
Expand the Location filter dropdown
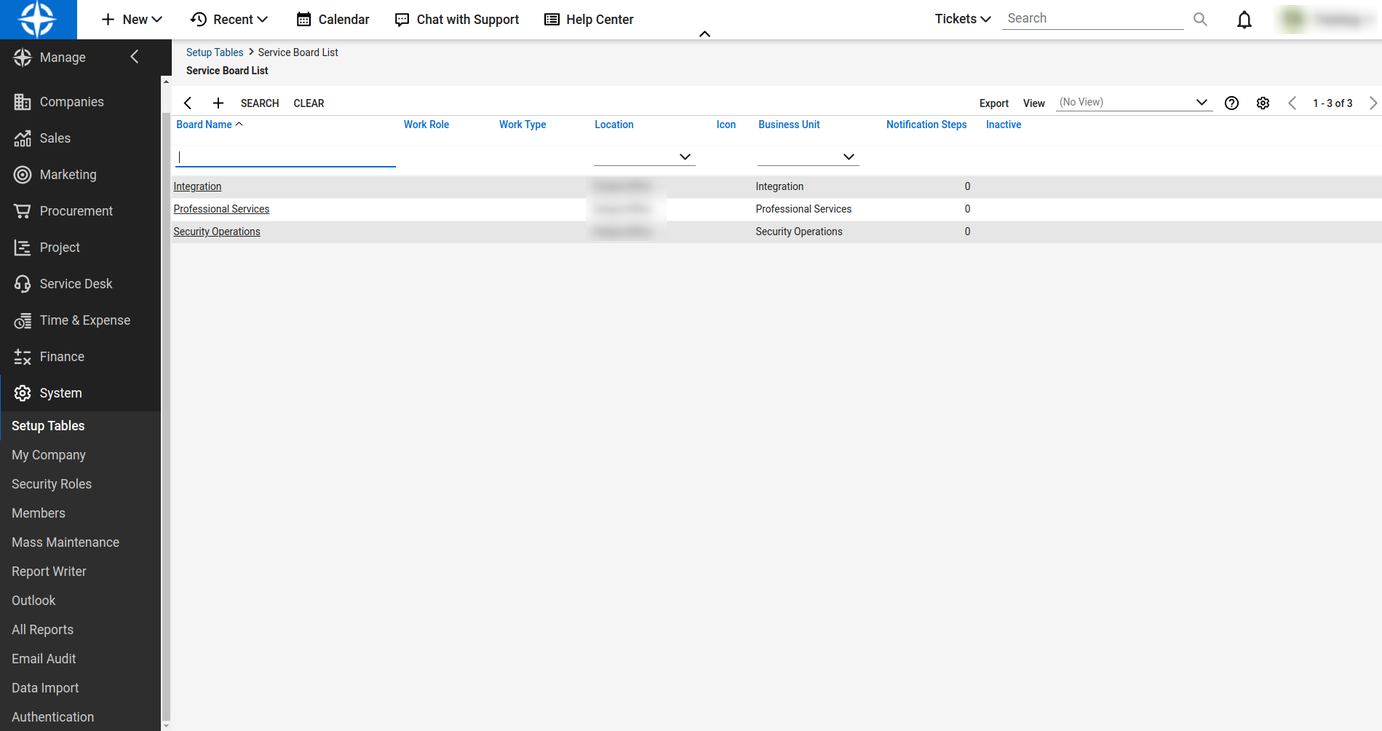(x=685, y=157)
